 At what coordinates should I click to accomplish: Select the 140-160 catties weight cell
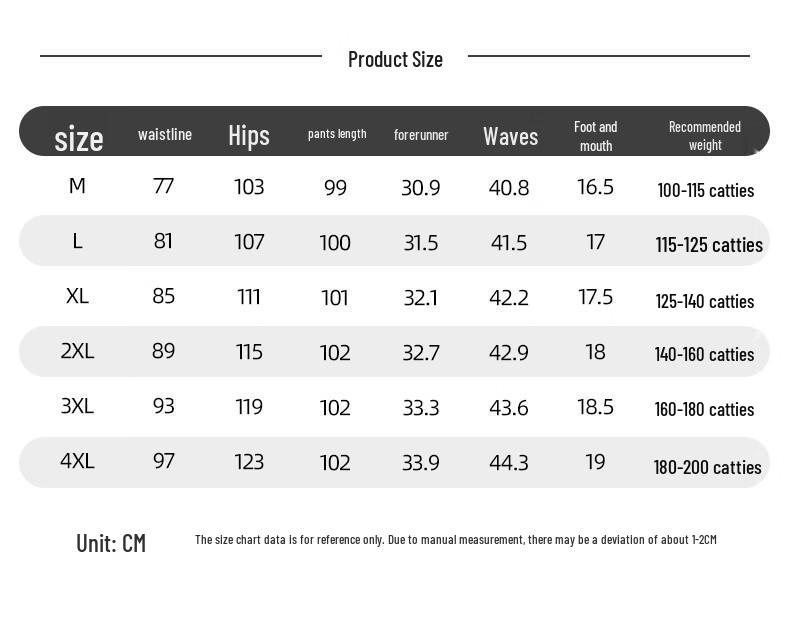704,354
